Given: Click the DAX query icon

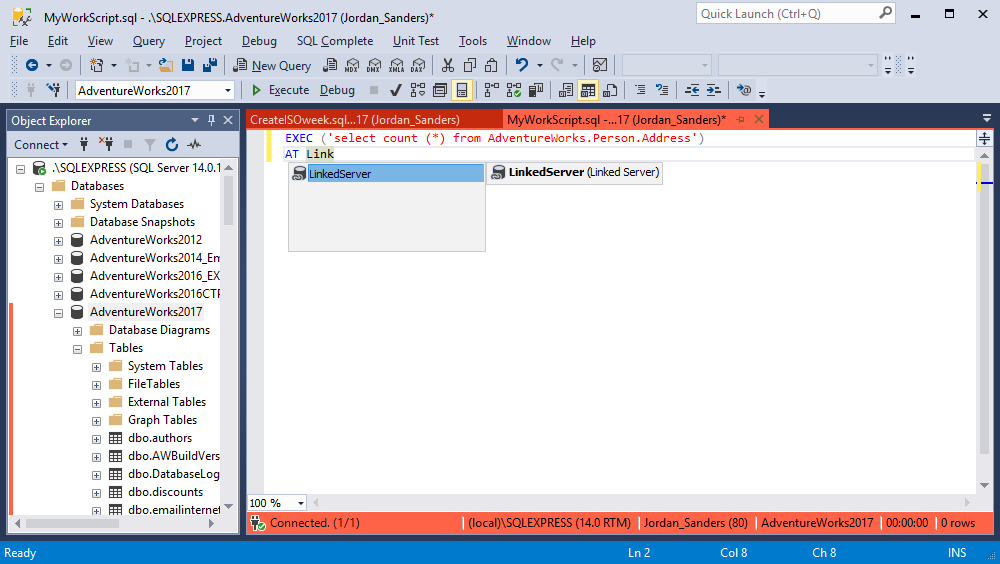Looking at the screenshot, I should [x=418, y=65].
